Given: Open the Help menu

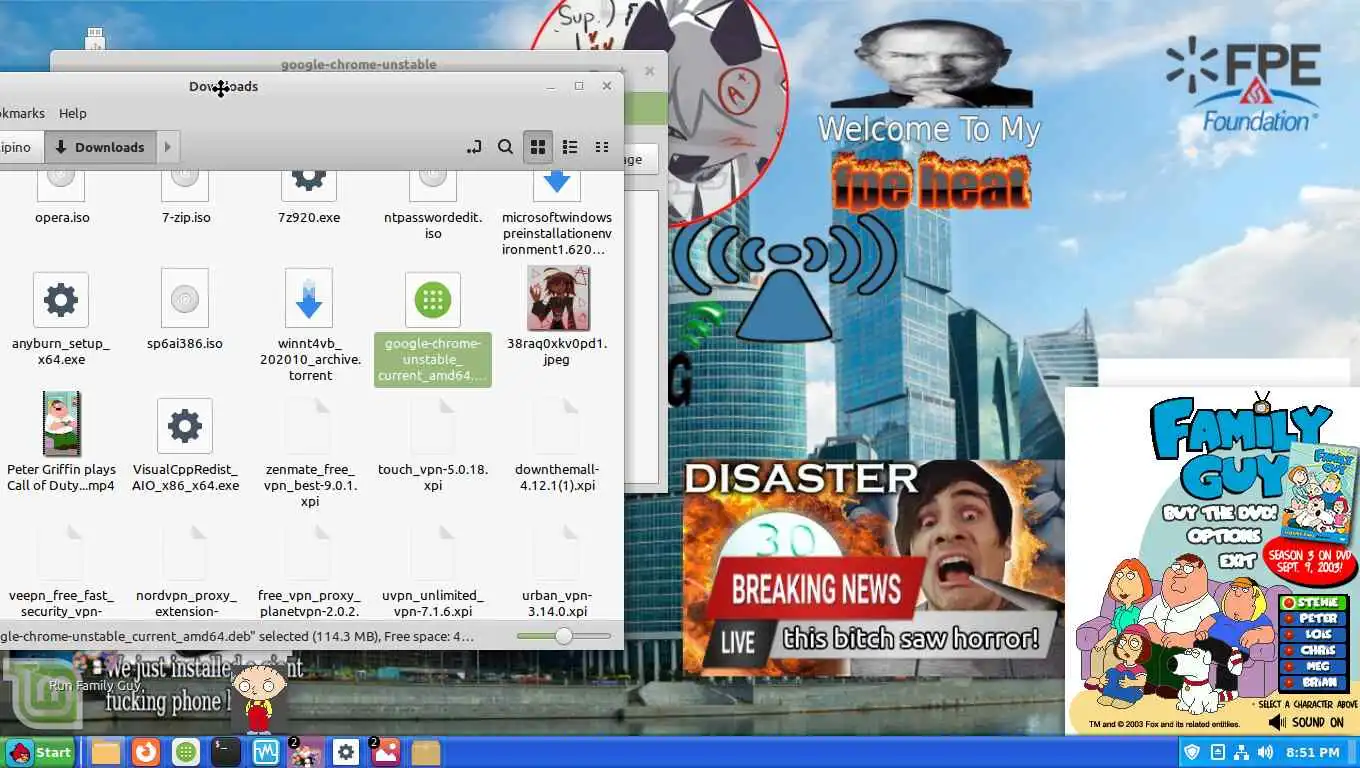Looking at the screenshot, I should point(73,113).
